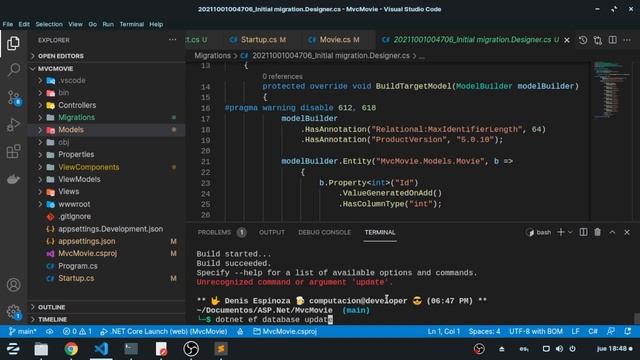Click the main branch status bar item
Screen dimensions: 640x360
(23, 331)
